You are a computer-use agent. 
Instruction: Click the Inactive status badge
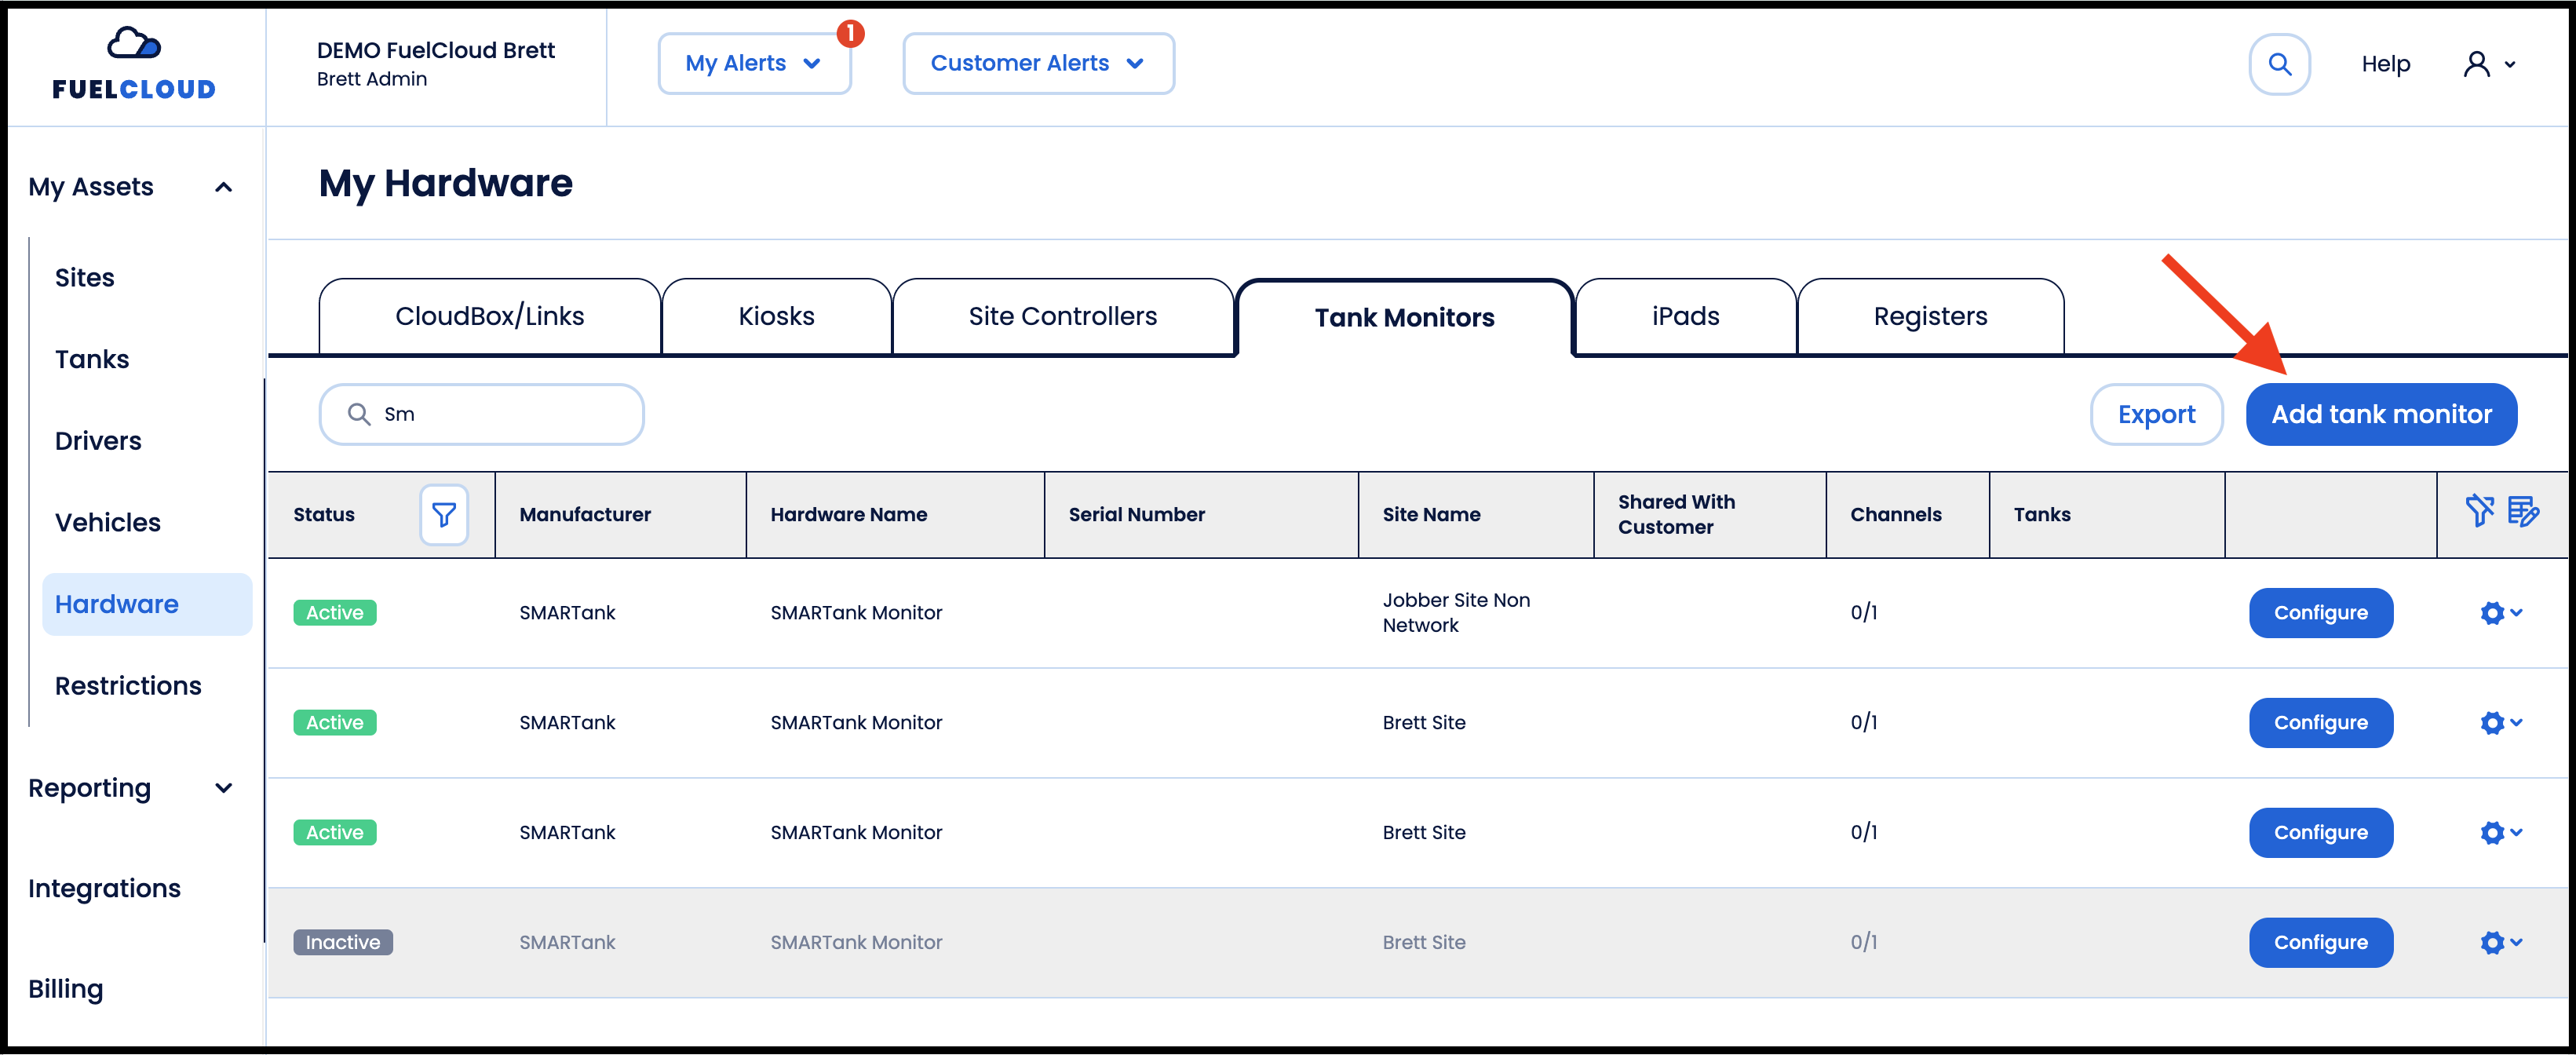343,942
